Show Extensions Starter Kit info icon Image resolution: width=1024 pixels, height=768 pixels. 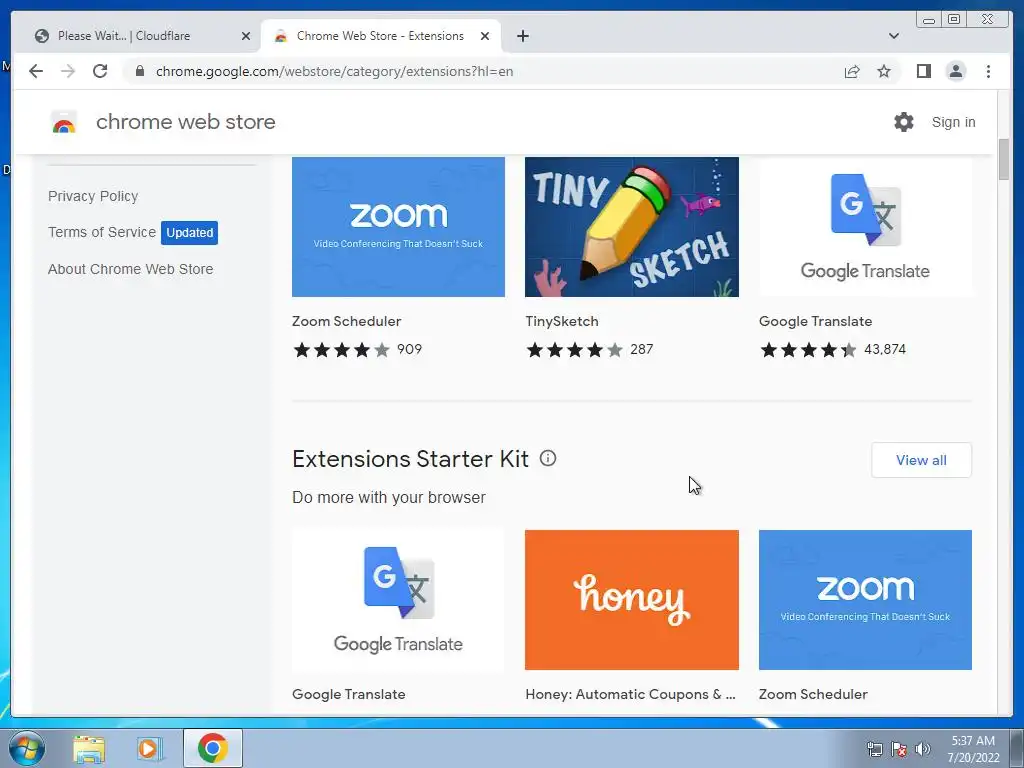coord(548,458)
